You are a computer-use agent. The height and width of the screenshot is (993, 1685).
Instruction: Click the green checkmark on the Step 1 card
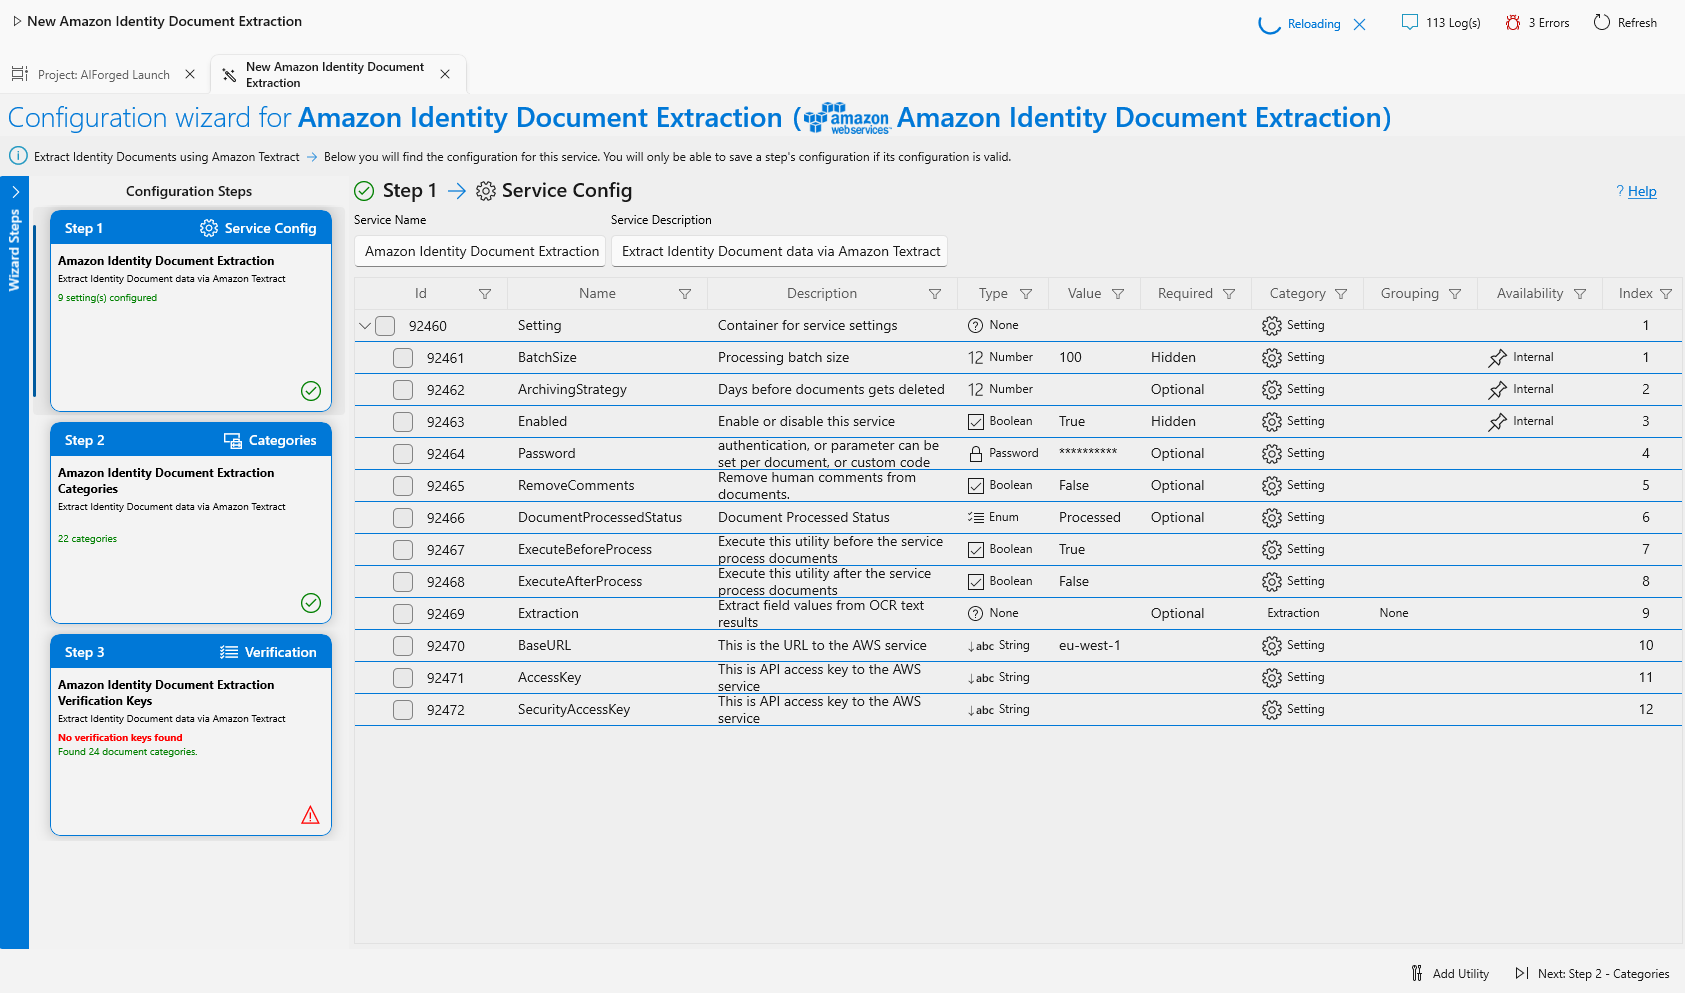tap(311, 391)
